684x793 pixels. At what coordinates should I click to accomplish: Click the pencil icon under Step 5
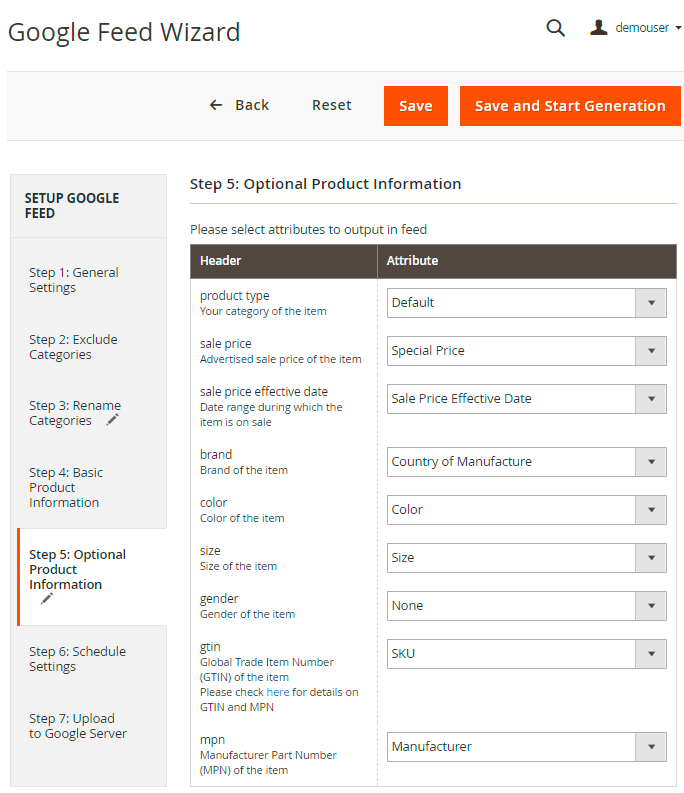pos(46,599)
